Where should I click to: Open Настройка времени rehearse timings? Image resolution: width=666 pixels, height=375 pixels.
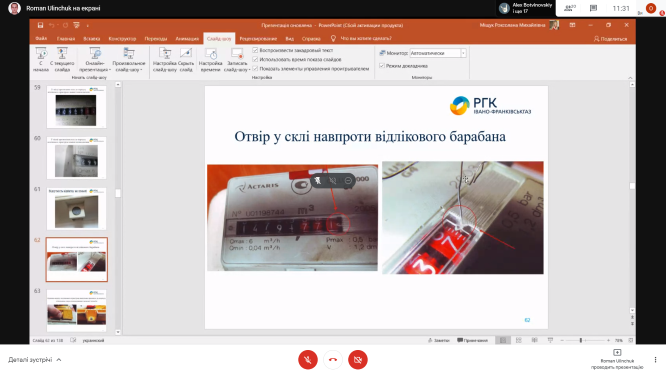coord(210,59)
